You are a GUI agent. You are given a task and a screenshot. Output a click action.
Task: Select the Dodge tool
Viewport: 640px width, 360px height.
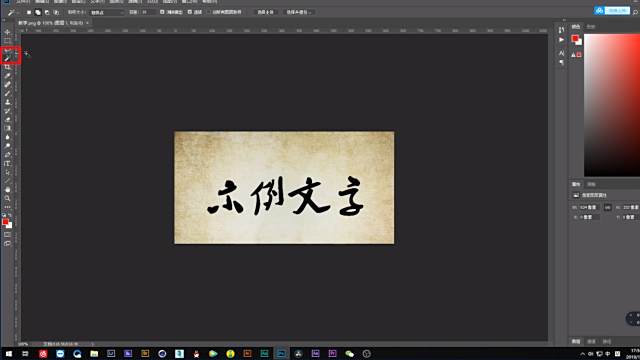point(7,146)
